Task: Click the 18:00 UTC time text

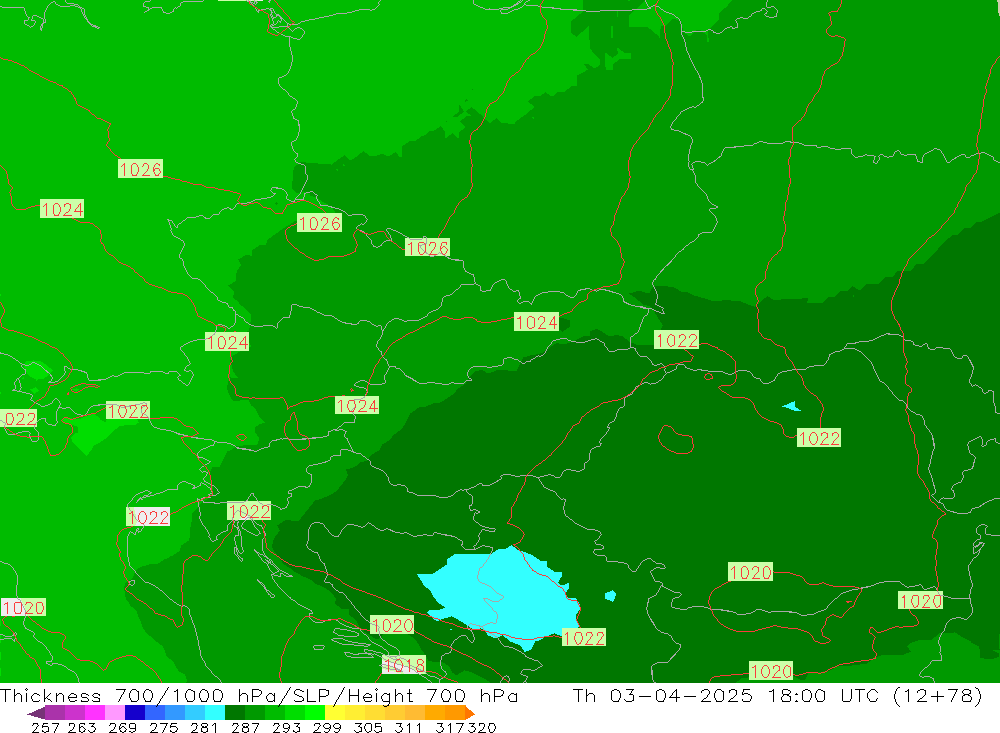Action: (825, 695)
